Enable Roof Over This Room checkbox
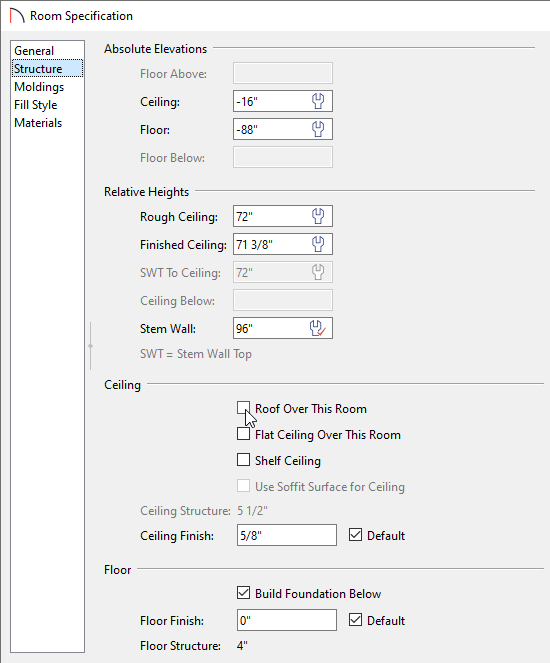Image resolution: width=550 pixels, height=663 pixels. pos(244,408)
